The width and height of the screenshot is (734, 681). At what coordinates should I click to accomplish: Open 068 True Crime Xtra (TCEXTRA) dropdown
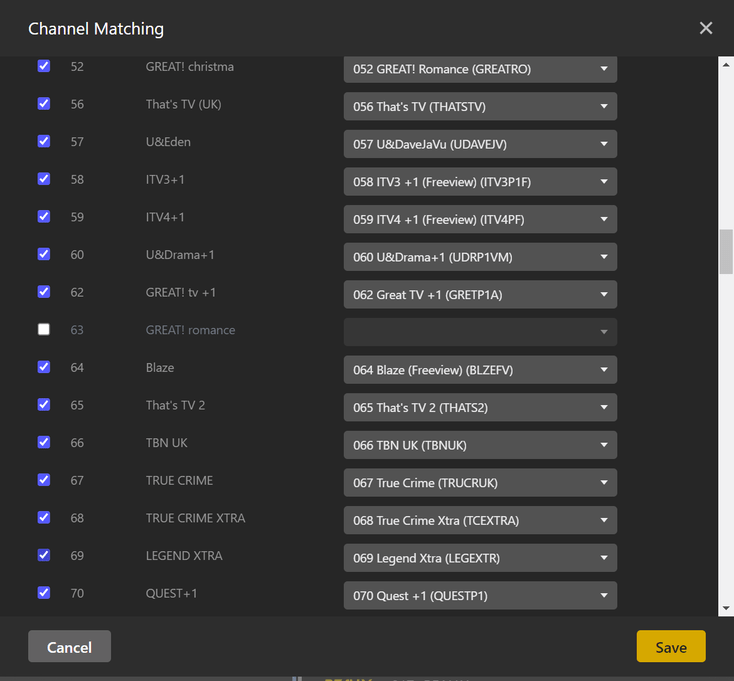[x=480, y=520]
